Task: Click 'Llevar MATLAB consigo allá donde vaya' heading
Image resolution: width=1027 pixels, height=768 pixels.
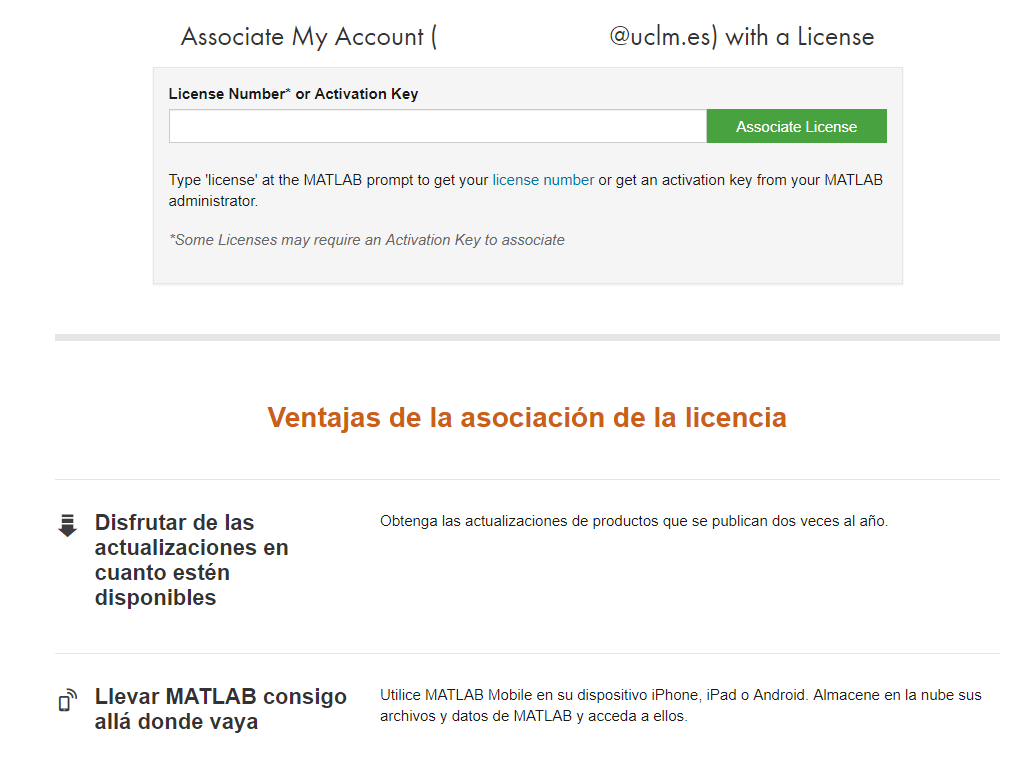Action: click(221, 708)
